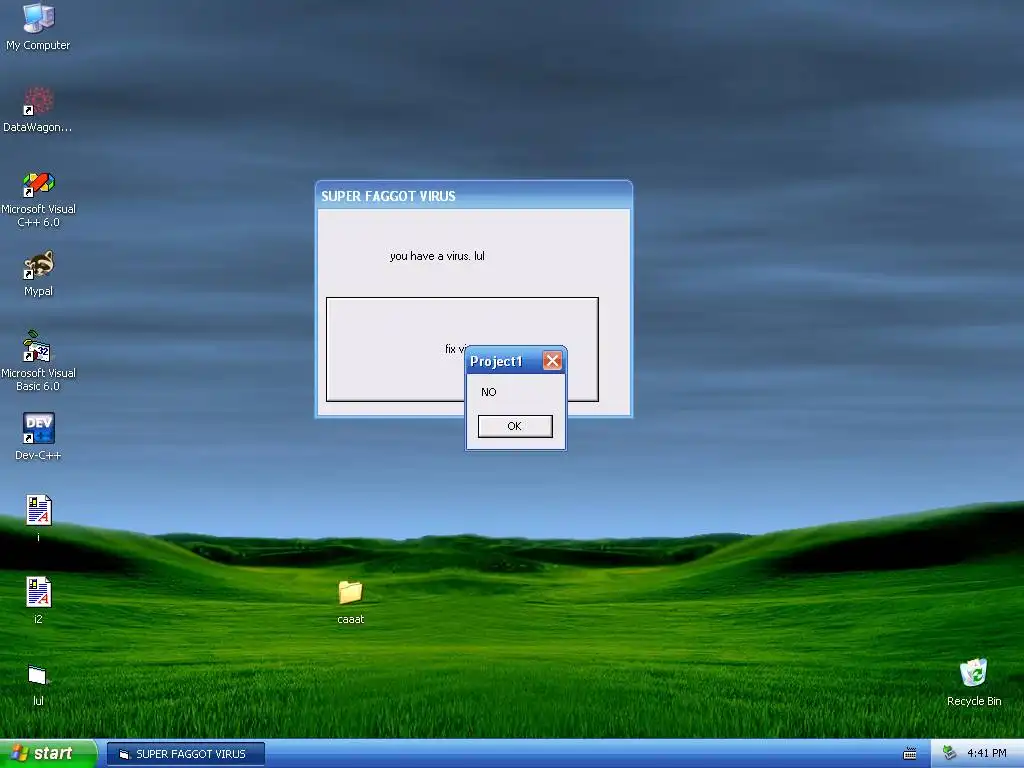Click the Project1 dialog title bar
Image resolution: width=1024 pixels, height=768 pixels.
tap(504, 360)
